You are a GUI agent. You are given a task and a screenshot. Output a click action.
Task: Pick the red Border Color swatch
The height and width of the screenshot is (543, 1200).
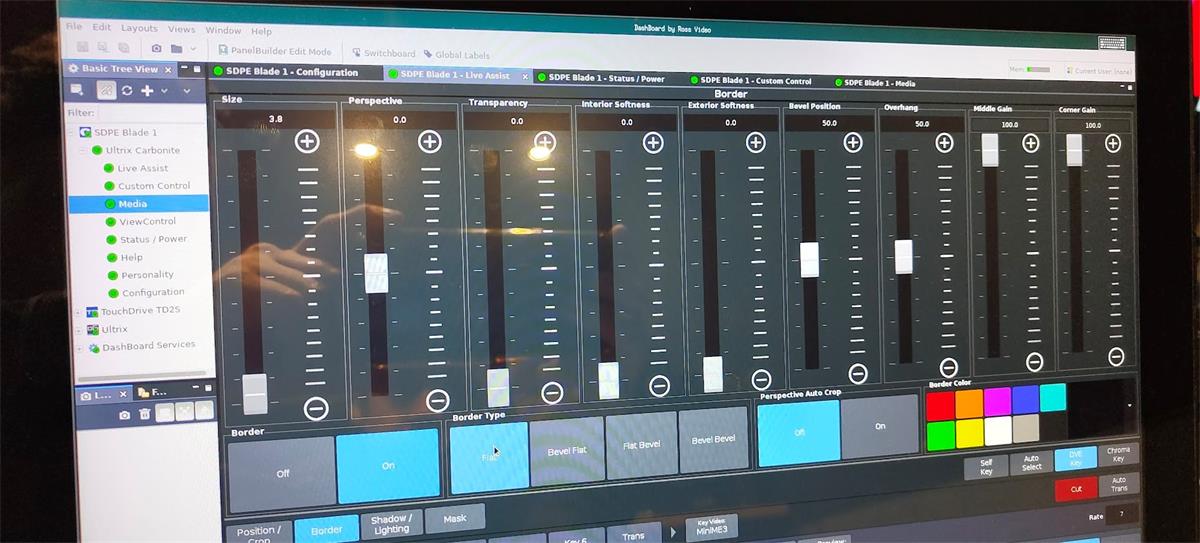[x=940, y=405]
